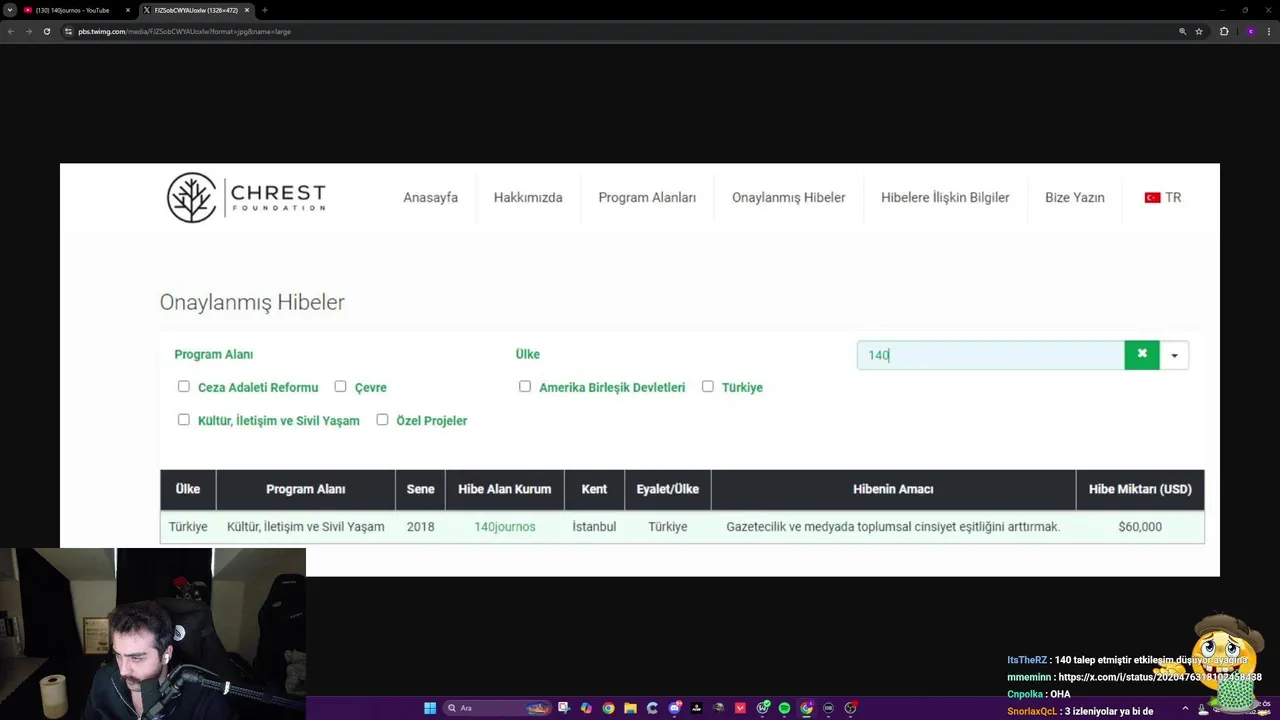Click the green X clear search button
This screenshot has width=1280, height=720.
coord(1142,355)
